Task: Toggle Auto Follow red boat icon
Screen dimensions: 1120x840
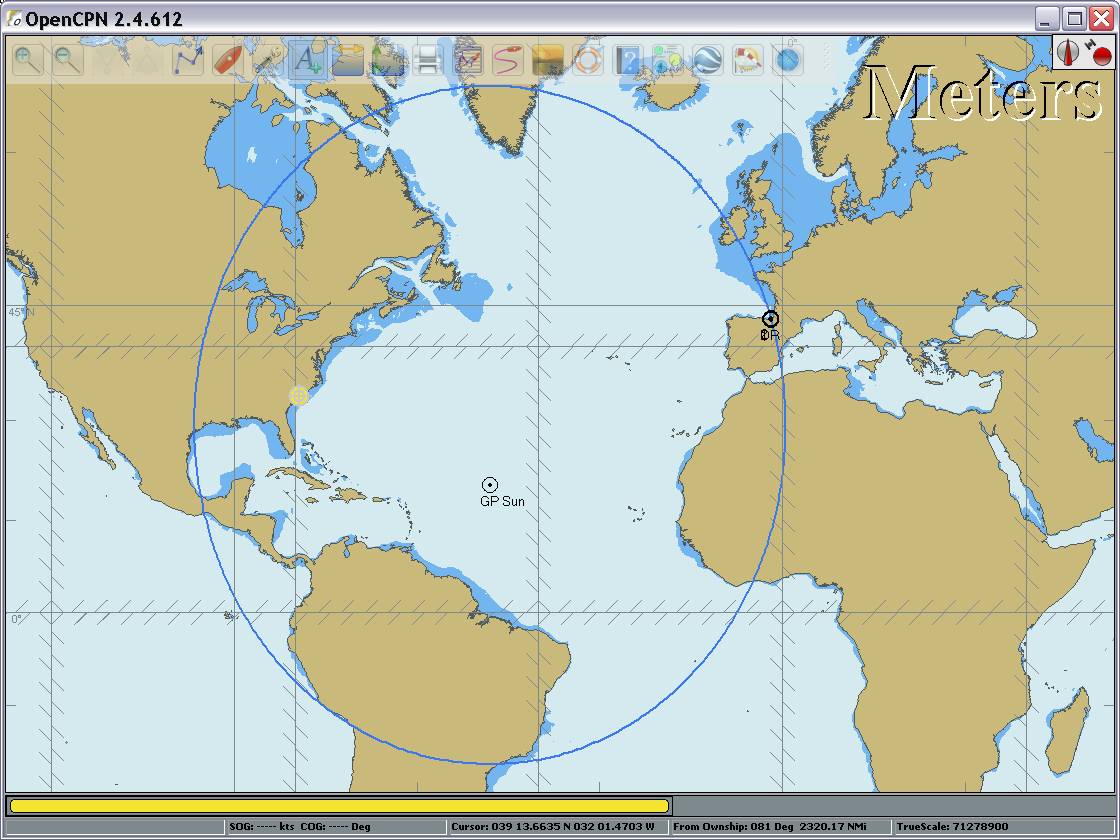Action: point(228,60)
